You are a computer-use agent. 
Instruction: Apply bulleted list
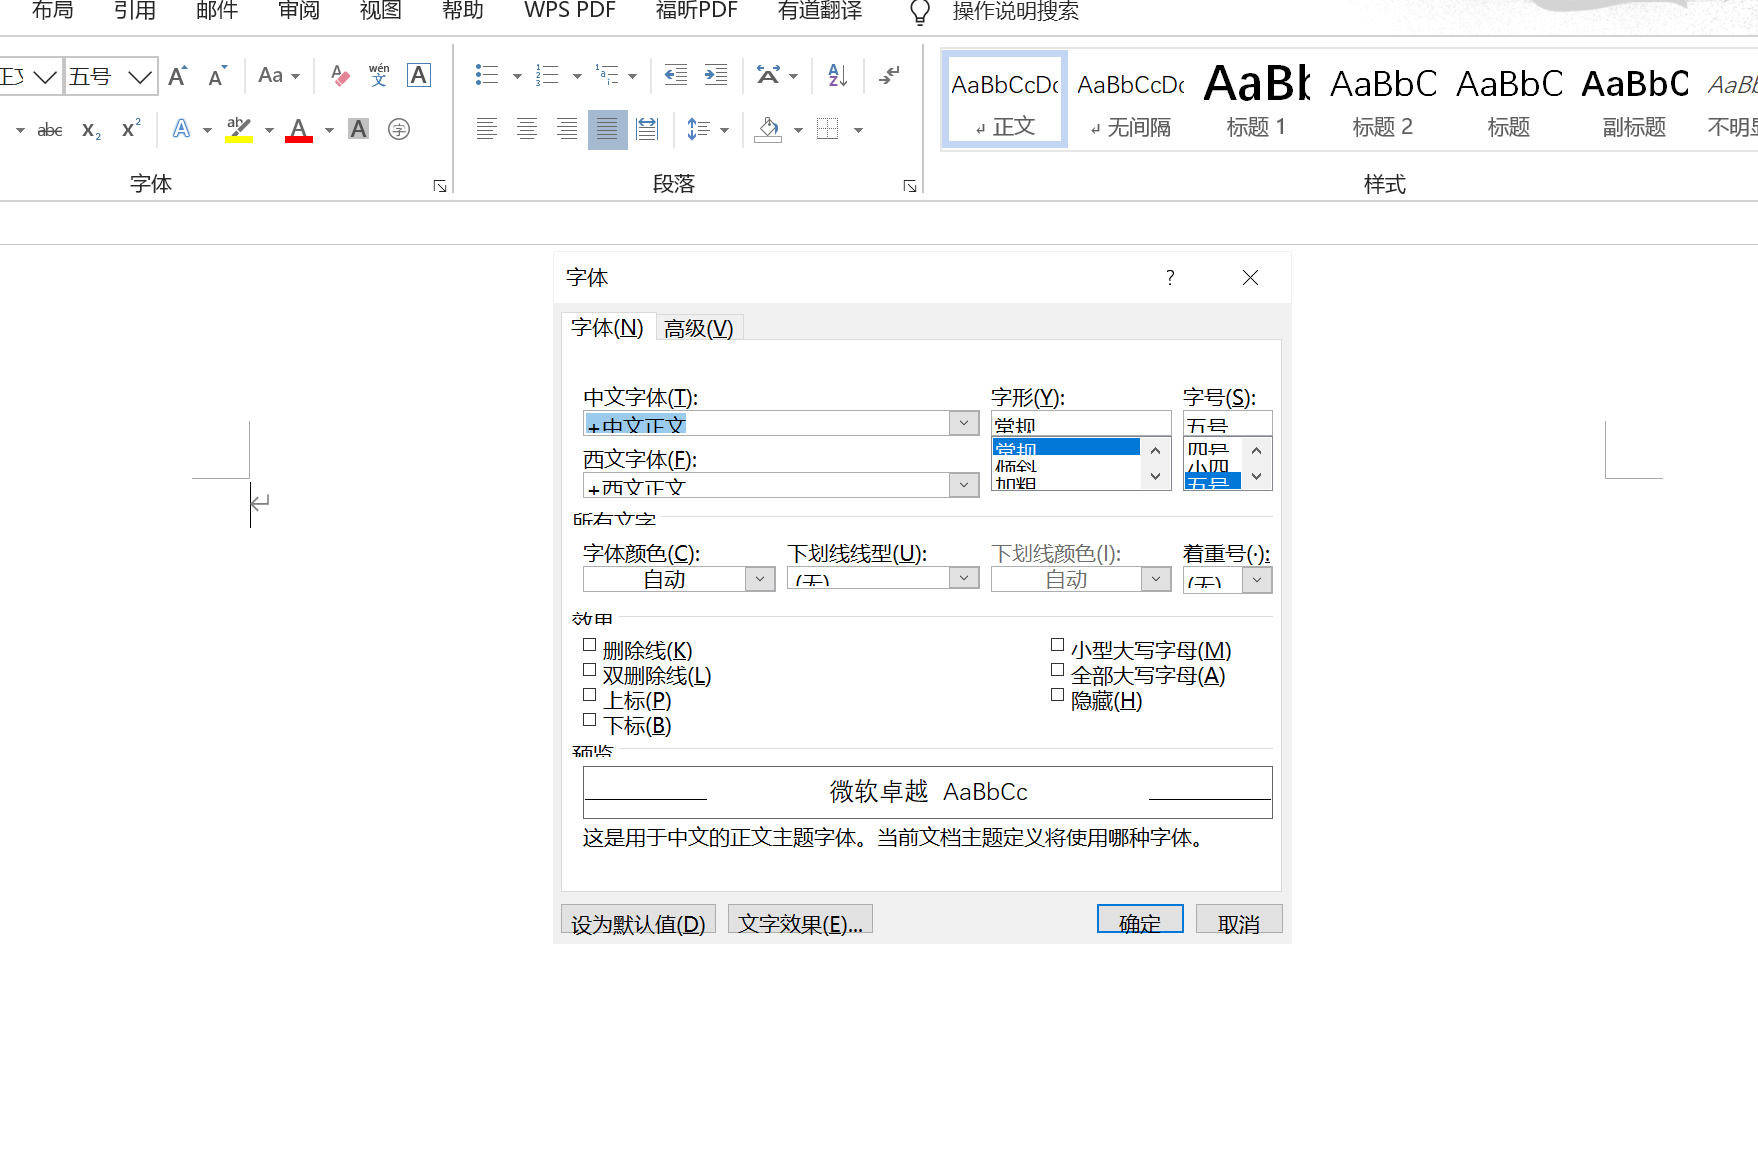(487, 75)
